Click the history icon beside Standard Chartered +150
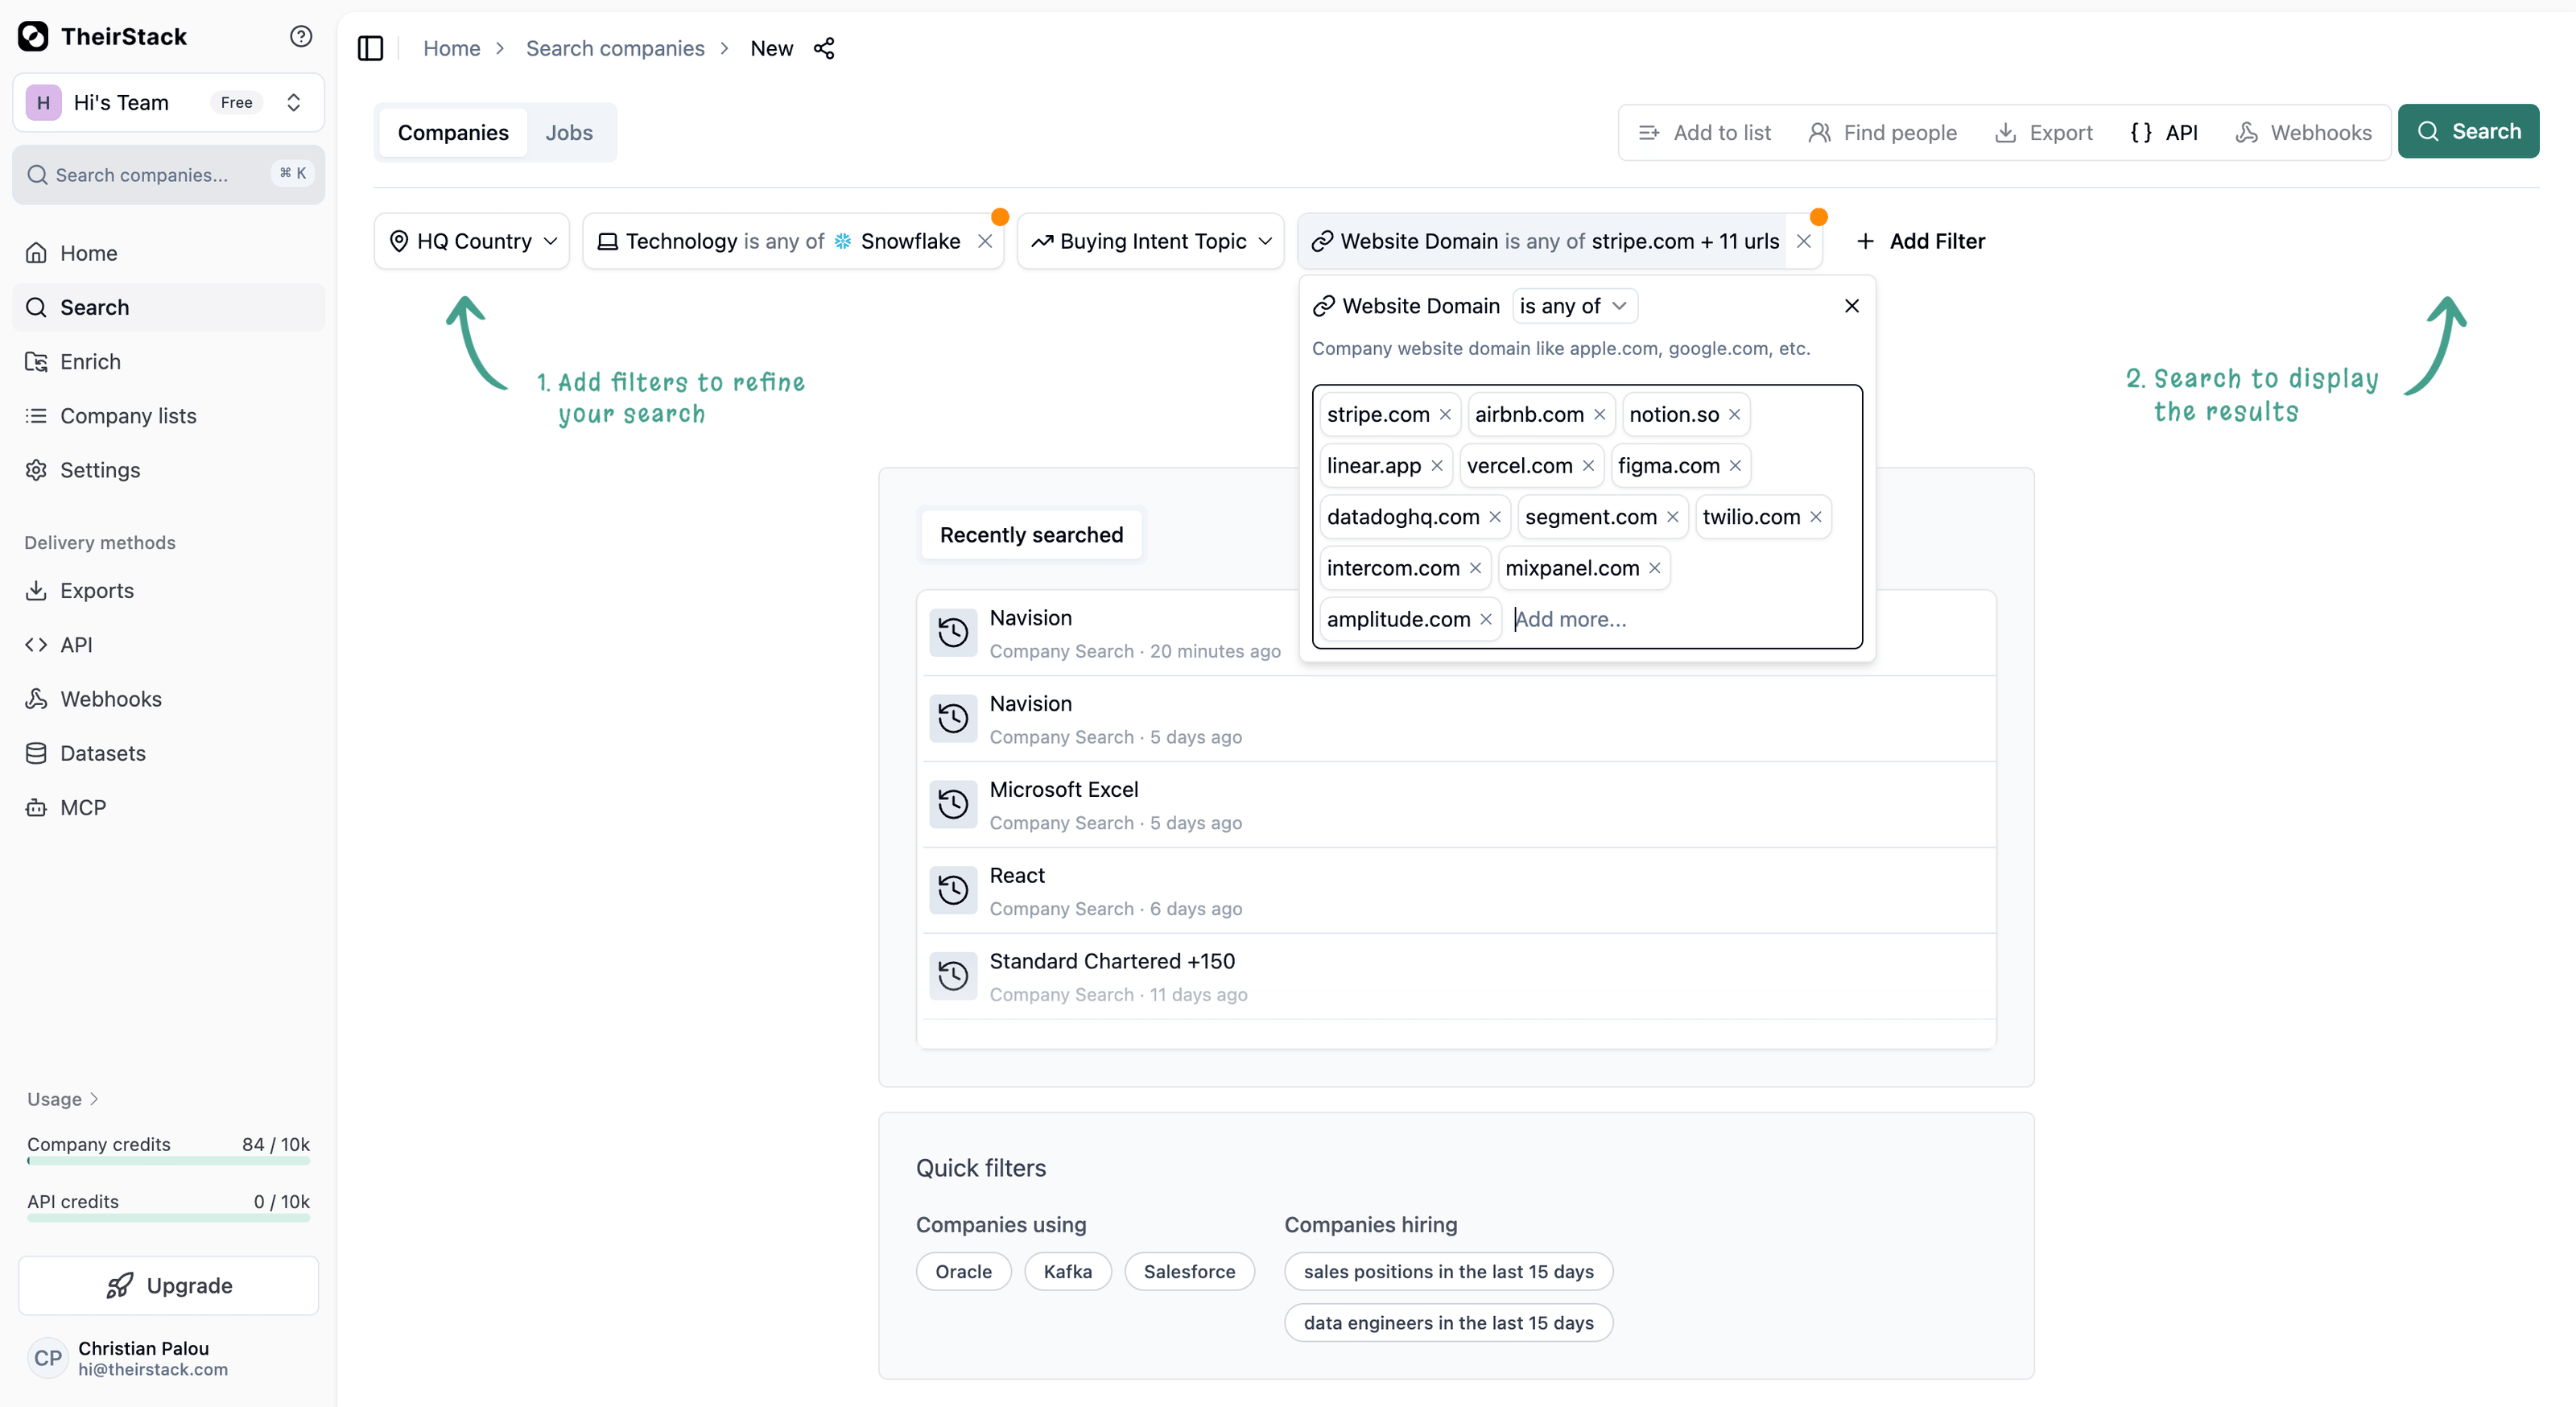This screenshot has height=1407, width=2576. click(x=953, y=976)
